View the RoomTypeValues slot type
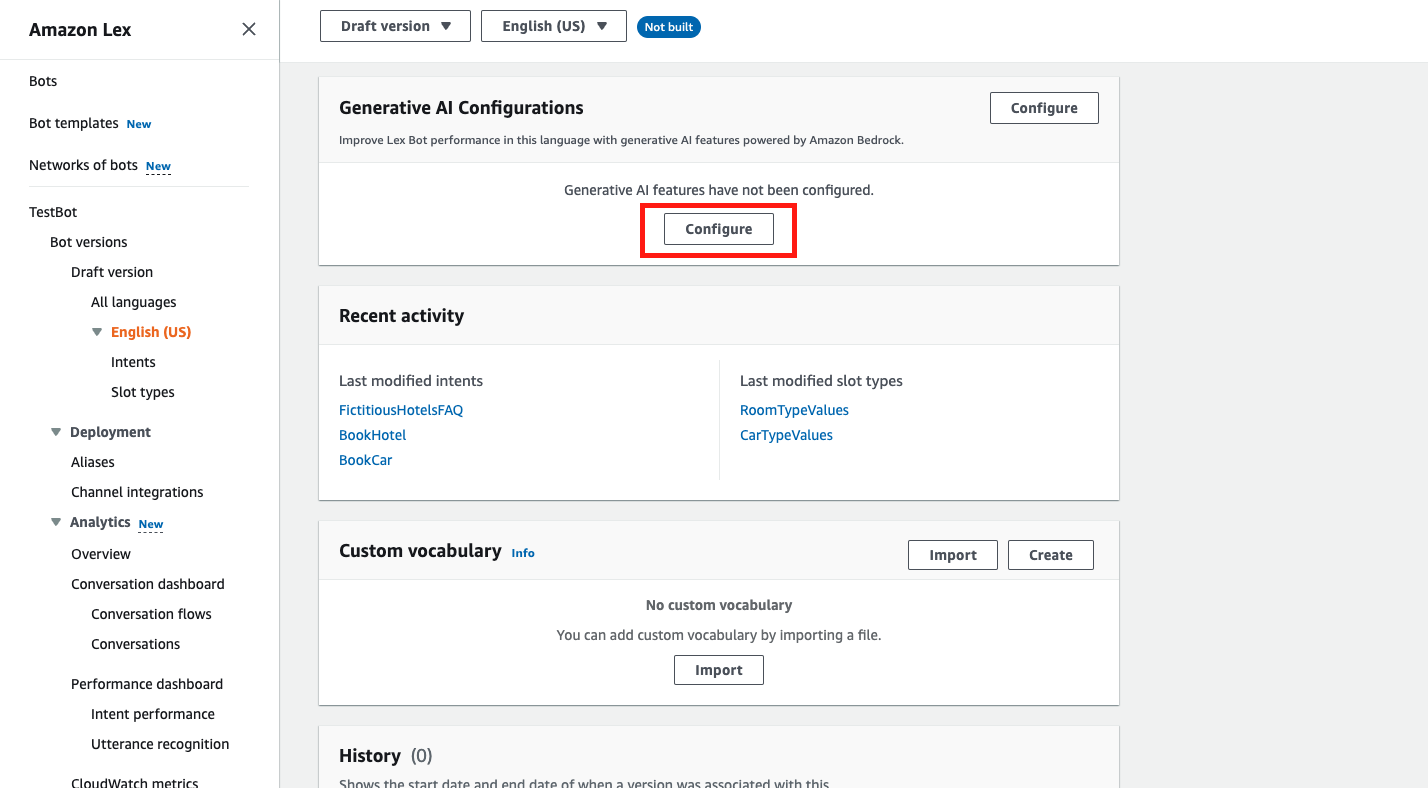1428x788 pixels. point(794,409)
